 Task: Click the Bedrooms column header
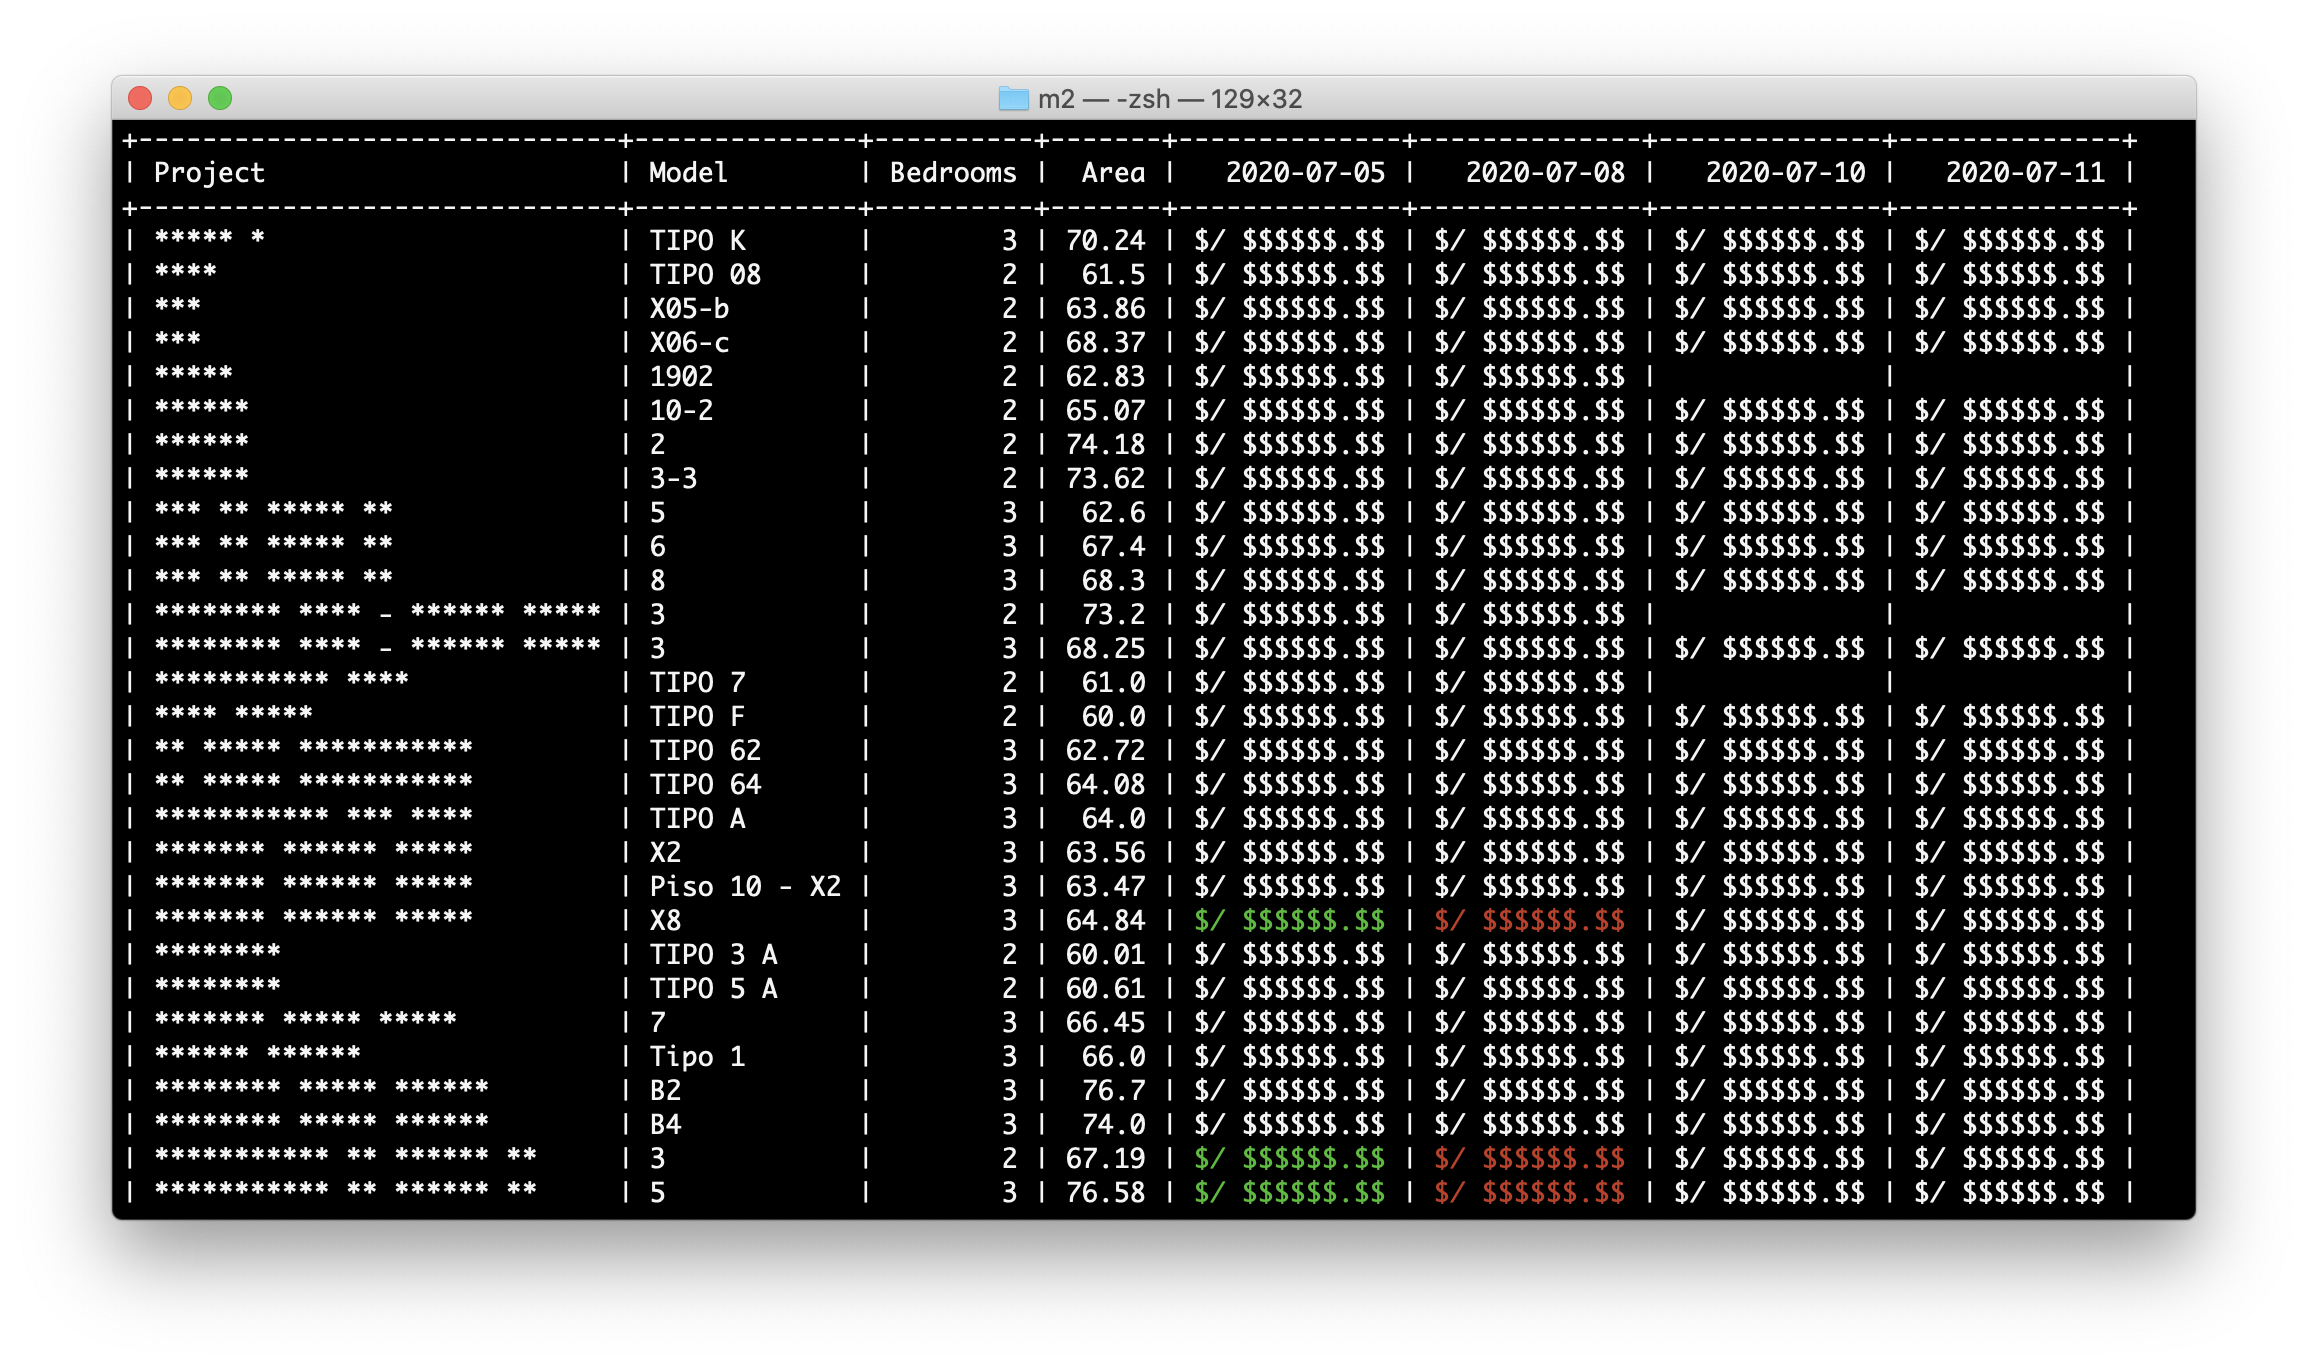pyautogui.click(x=953, y=173)
